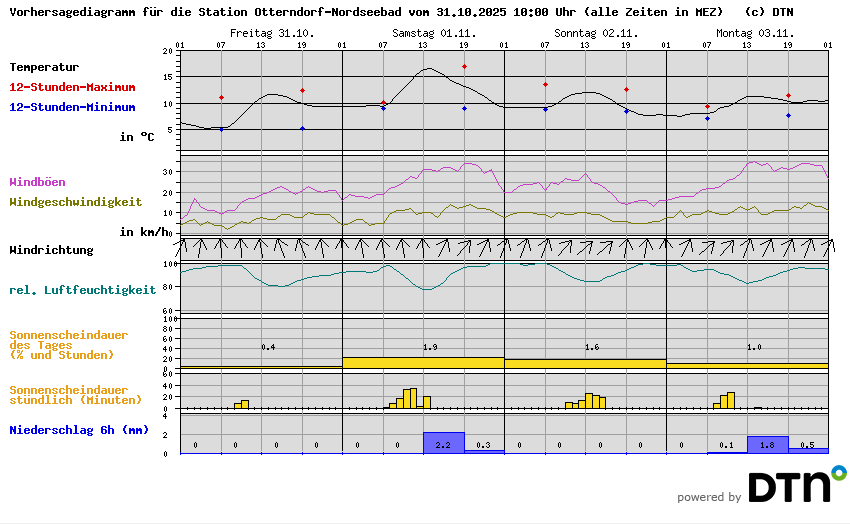Click the Temperatur legend label
Viewport: 850px width, 524px height.
[44, 67]
